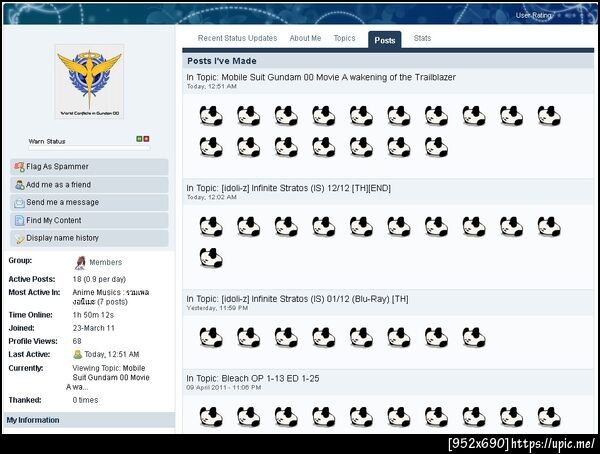Click the Display name history pencil icon
This screenshot has width=600, height=454.
click(19, 238)
